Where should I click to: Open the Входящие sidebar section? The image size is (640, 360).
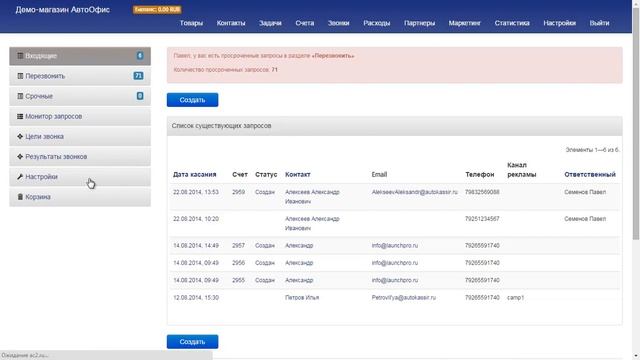(80, 56)
